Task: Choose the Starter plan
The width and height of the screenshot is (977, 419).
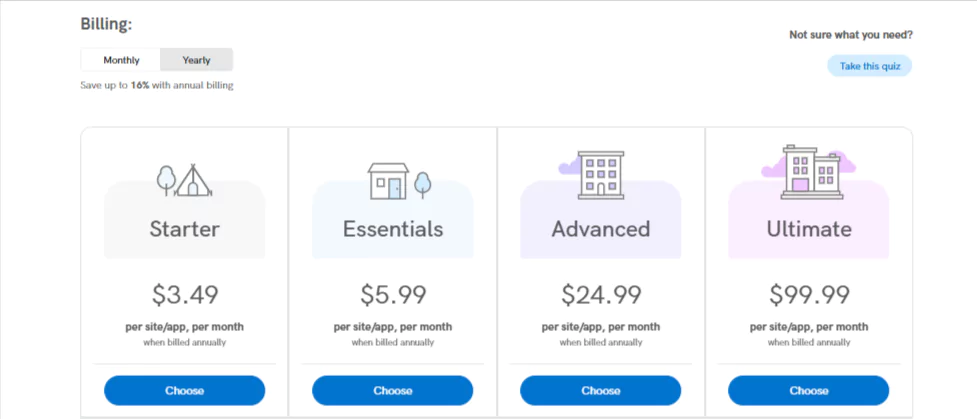Action: pos(184,391)
